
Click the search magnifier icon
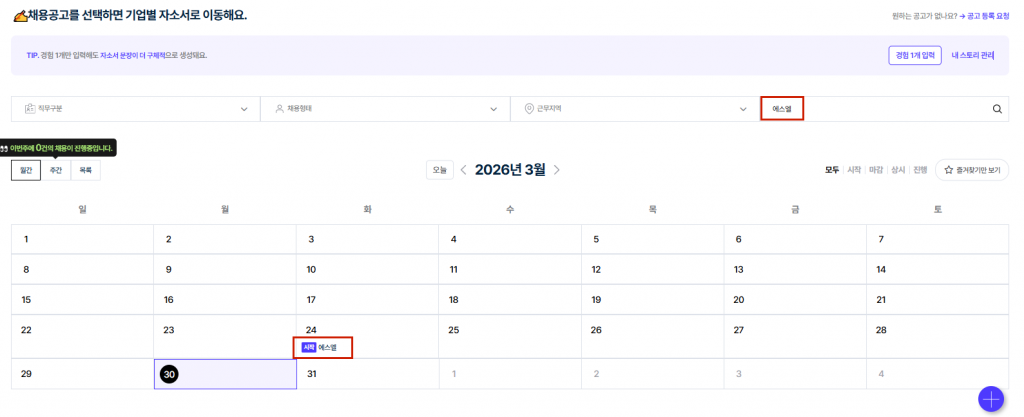point(997,109)
